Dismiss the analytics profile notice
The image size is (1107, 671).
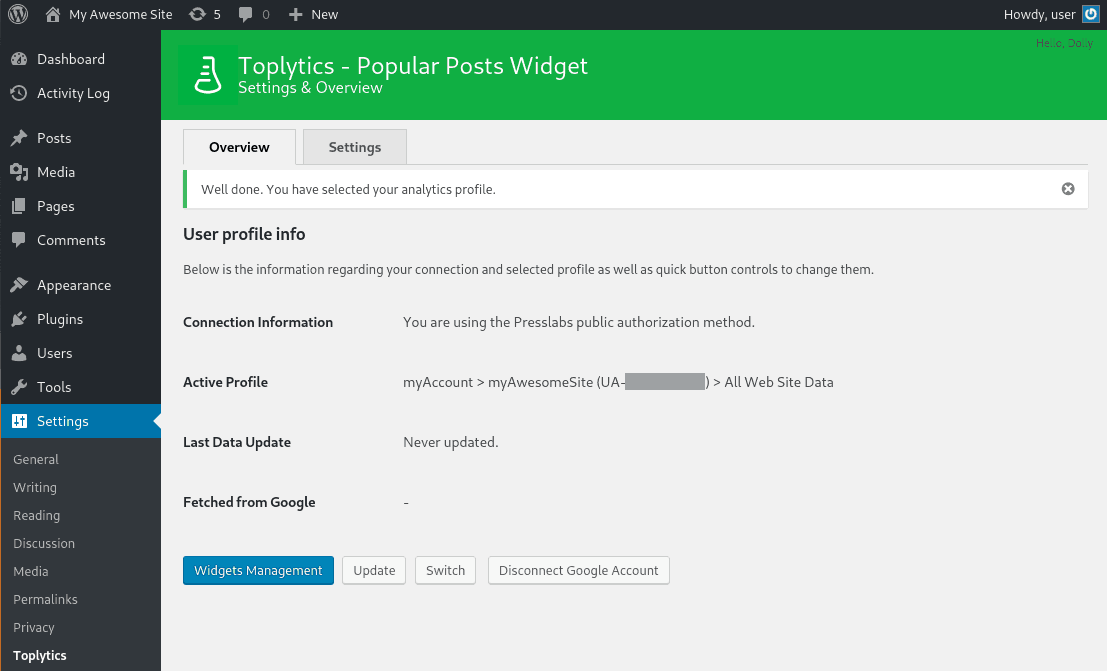(1068, 189)
